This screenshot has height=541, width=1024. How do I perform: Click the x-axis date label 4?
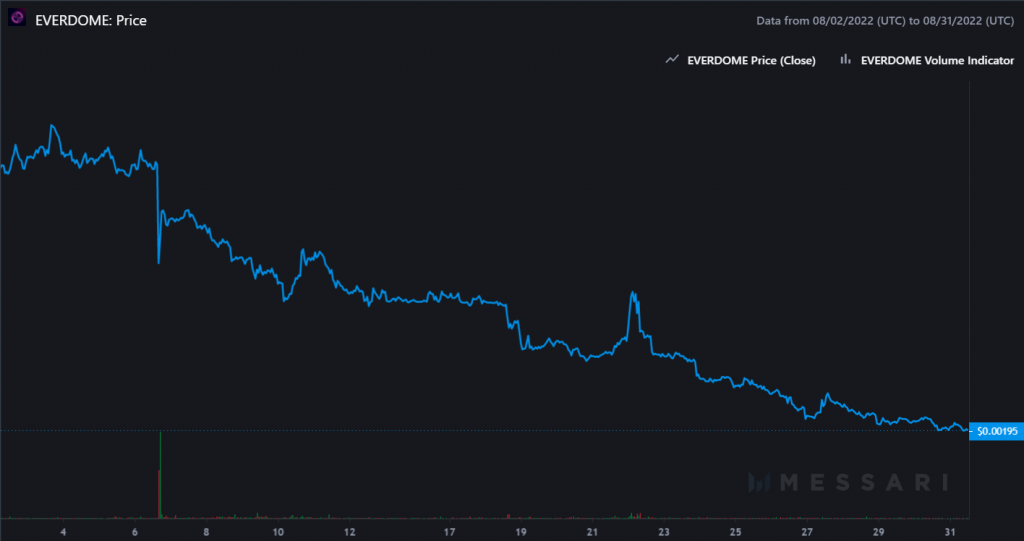63,531
